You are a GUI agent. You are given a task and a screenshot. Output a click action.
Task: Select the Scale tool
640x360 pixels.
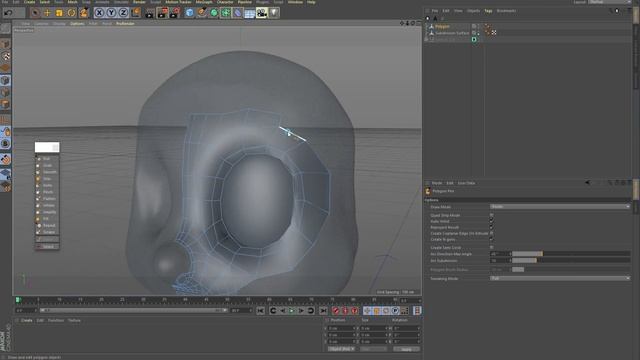[x=59, y=13]
